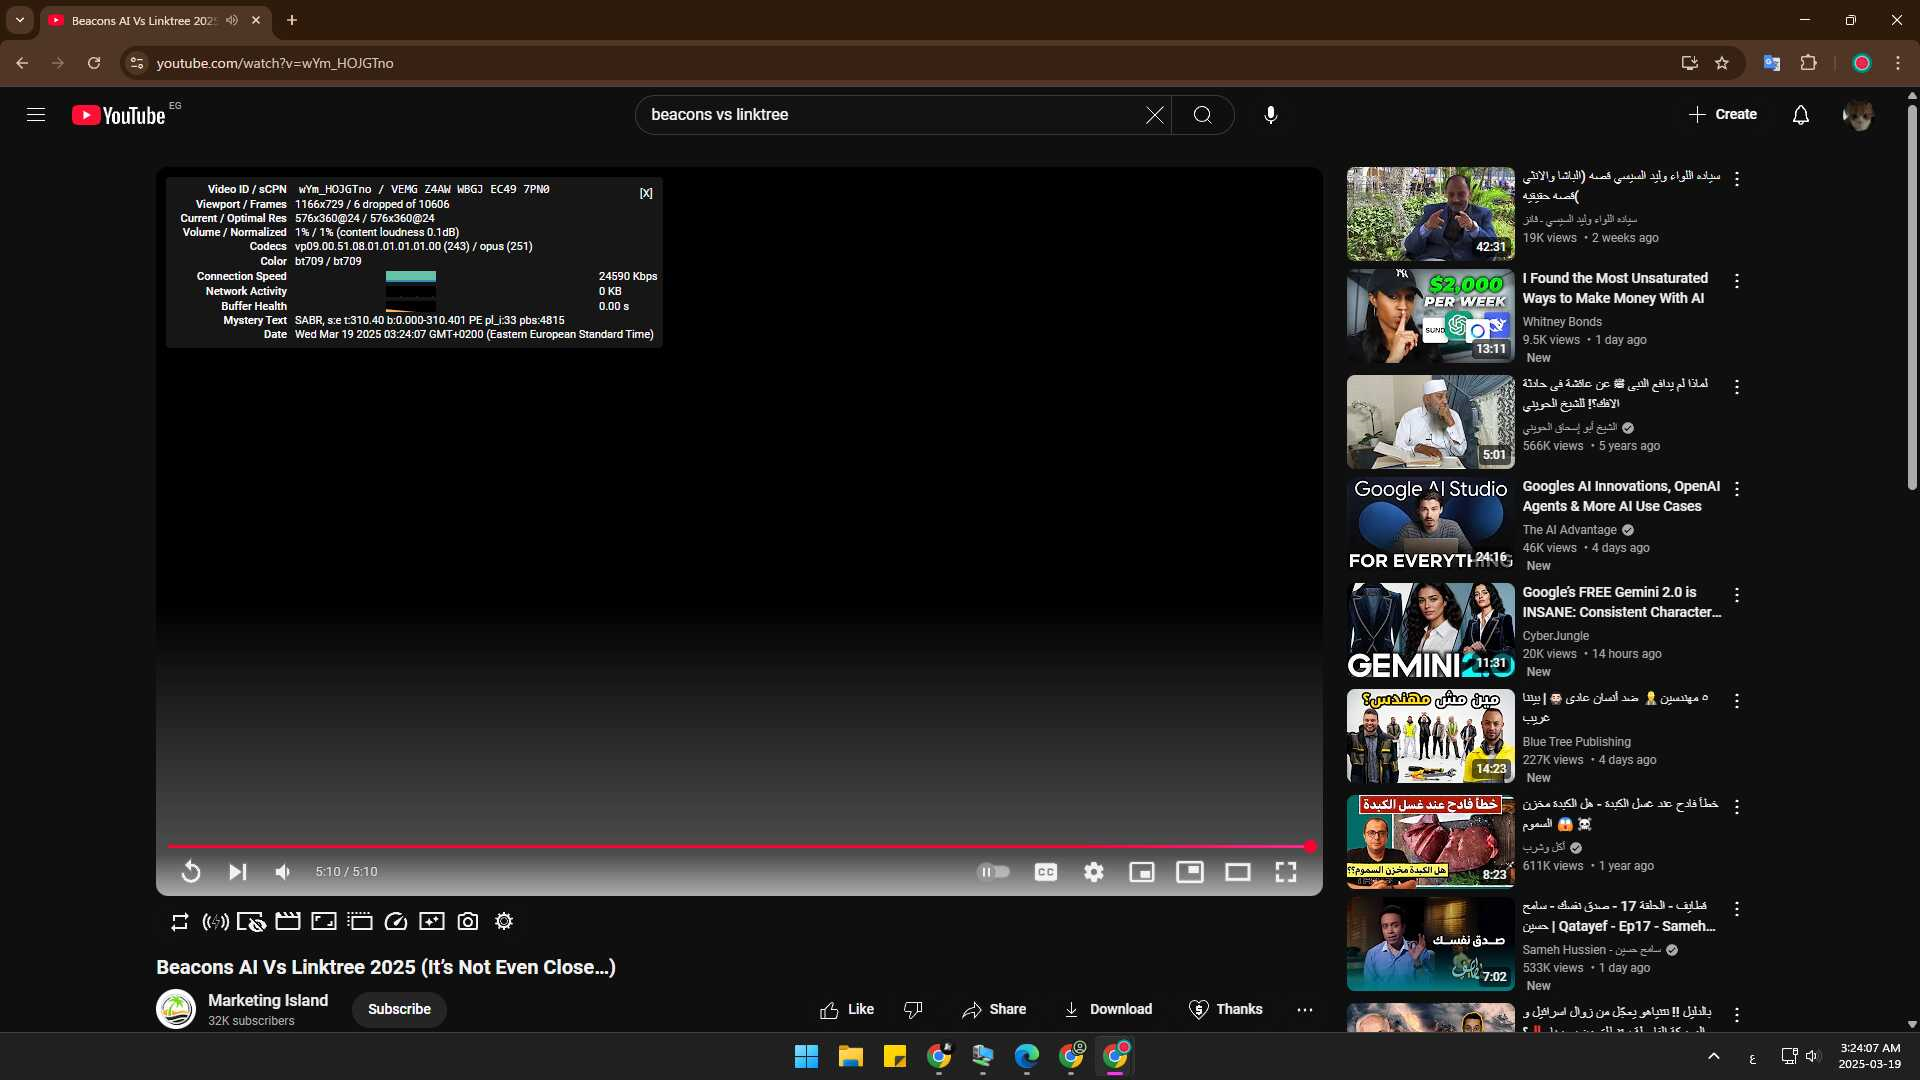Open options for the Google AI Studio video
Screen dimensions: 1920x1080
(x=1737, y=489)
